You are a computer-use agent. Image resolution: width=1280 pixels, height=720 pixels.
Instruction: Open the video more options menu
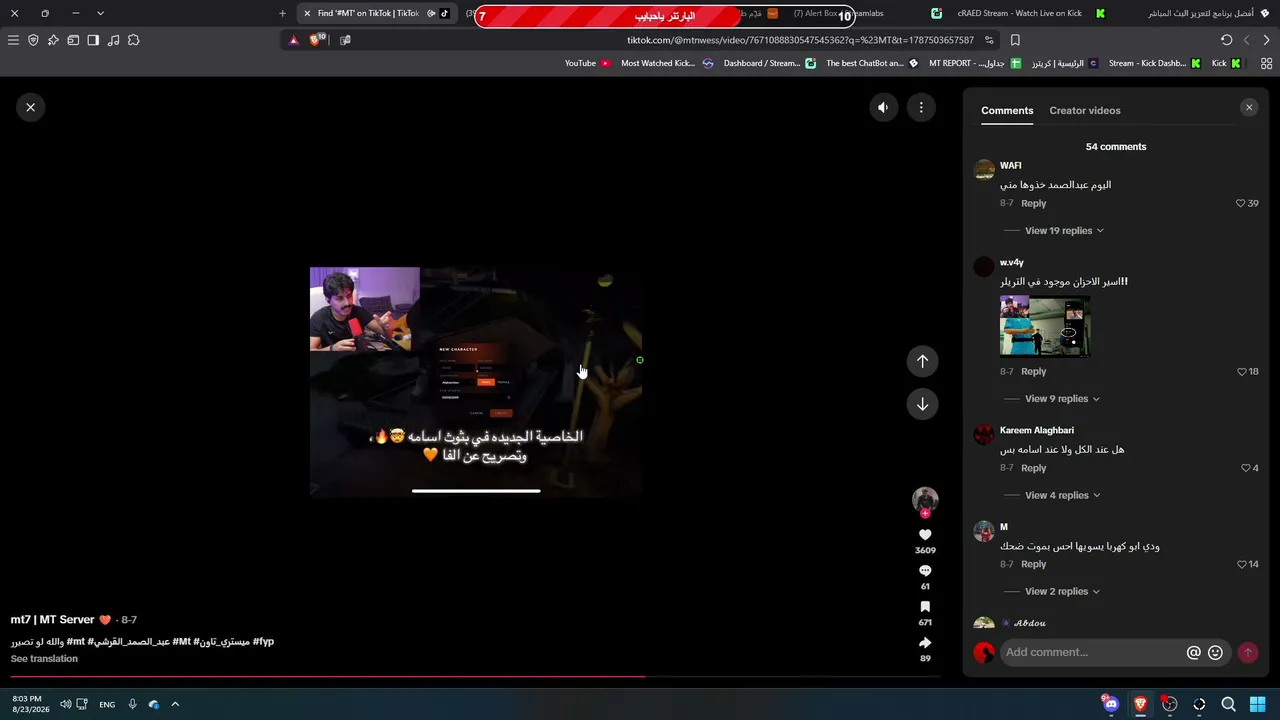point(921,108)
